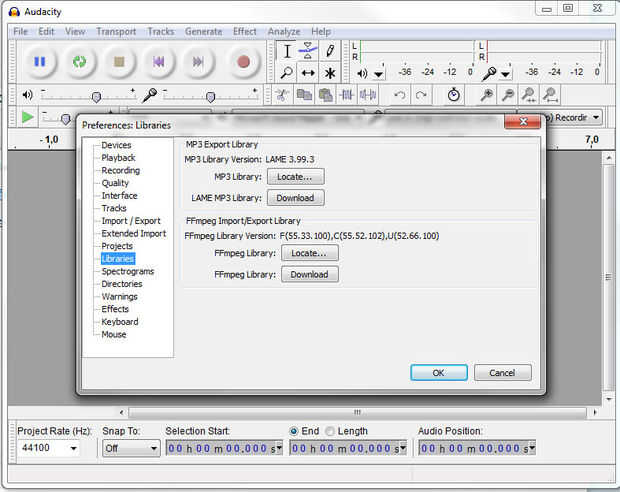Select Devices in preferences tree
The height and width of the screenshot is (492, 620).
click(x=116, y=145)
